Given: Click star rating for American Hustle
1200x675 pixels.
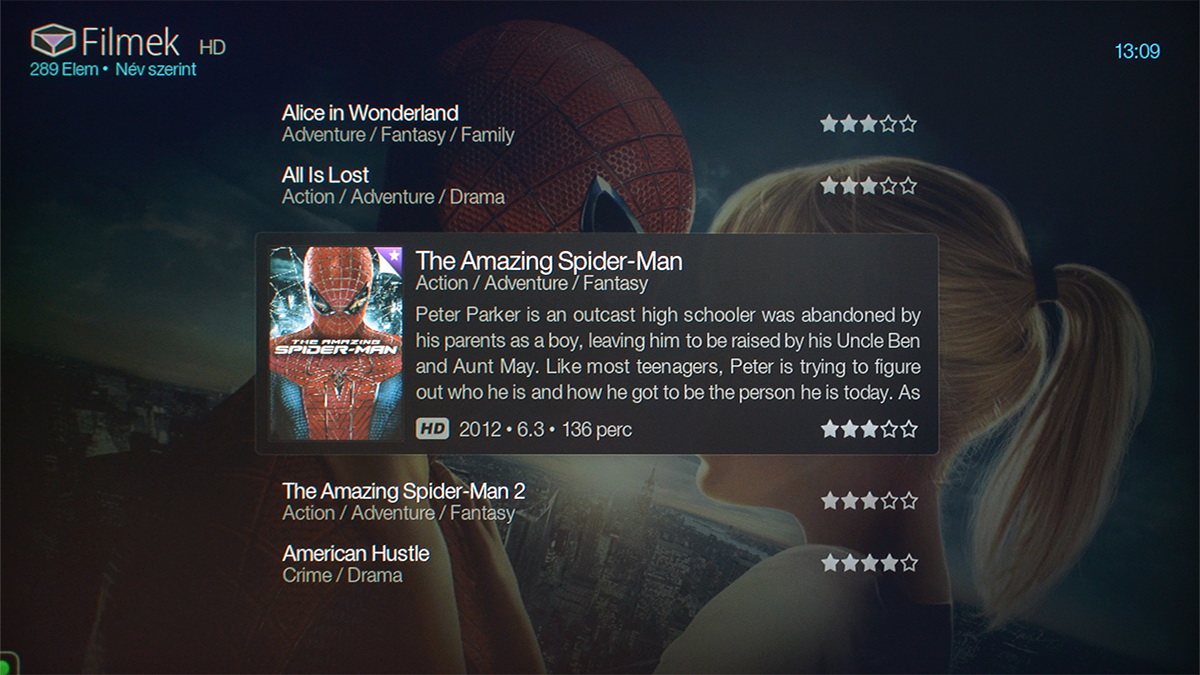Looking at the screenshot, I should 869,563.
